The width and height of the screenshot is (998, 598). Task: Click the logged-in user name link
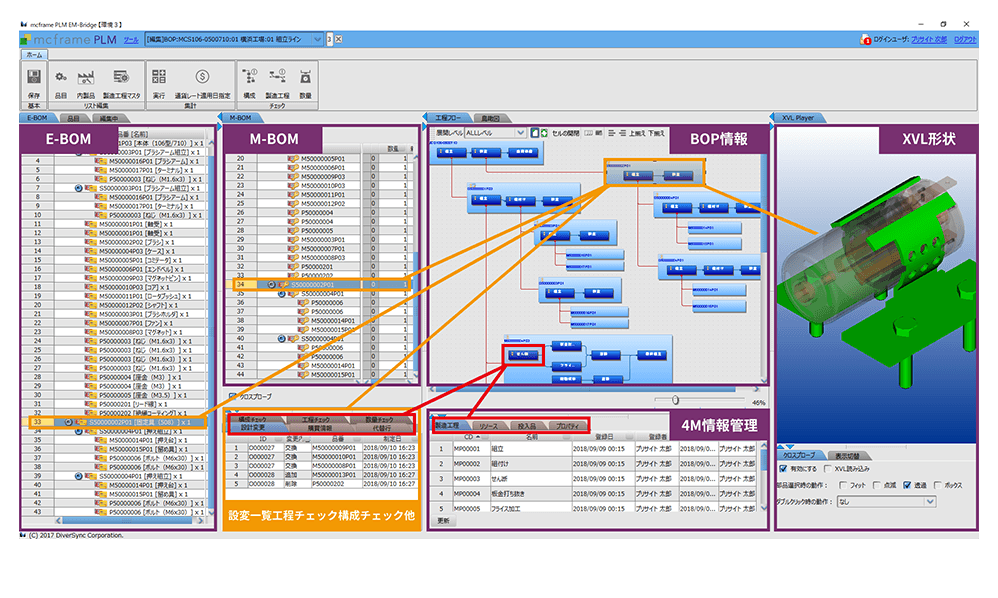pyautogui.click(x=929, y=39)
